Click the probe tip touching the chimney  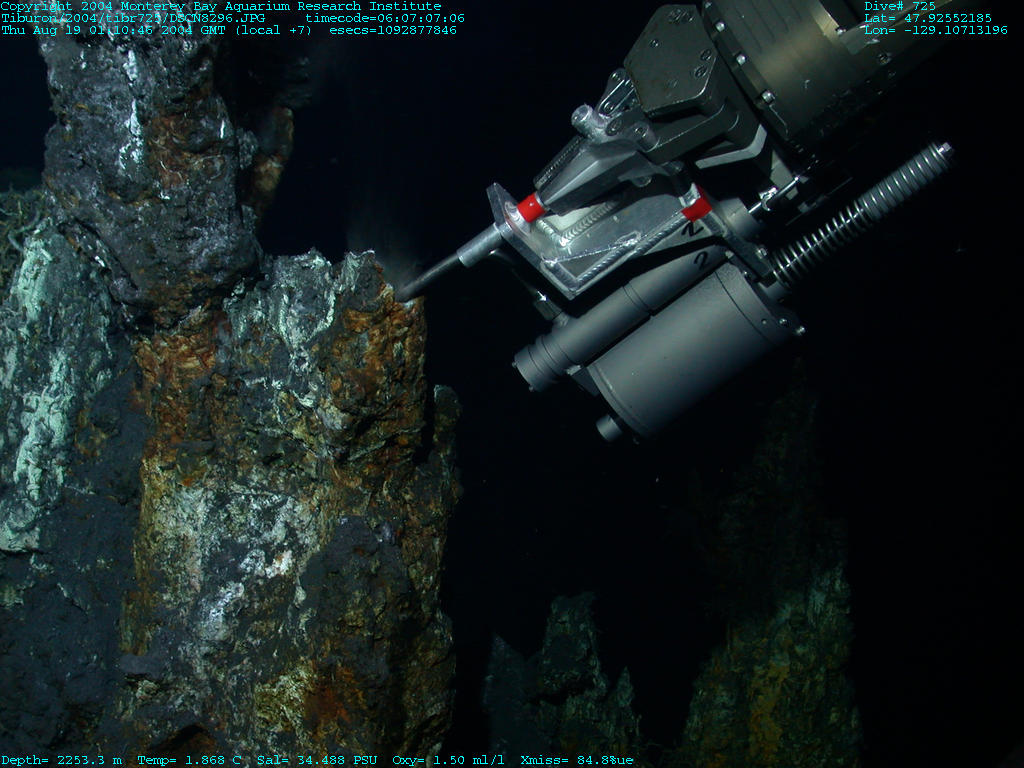(x=404, y=293)
